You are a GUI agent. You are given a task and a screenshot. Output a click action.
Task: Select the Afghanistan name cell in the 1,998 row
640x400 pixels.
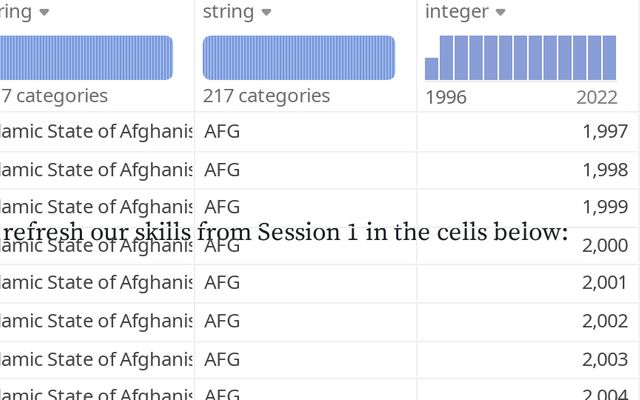(x=97, y=170)
